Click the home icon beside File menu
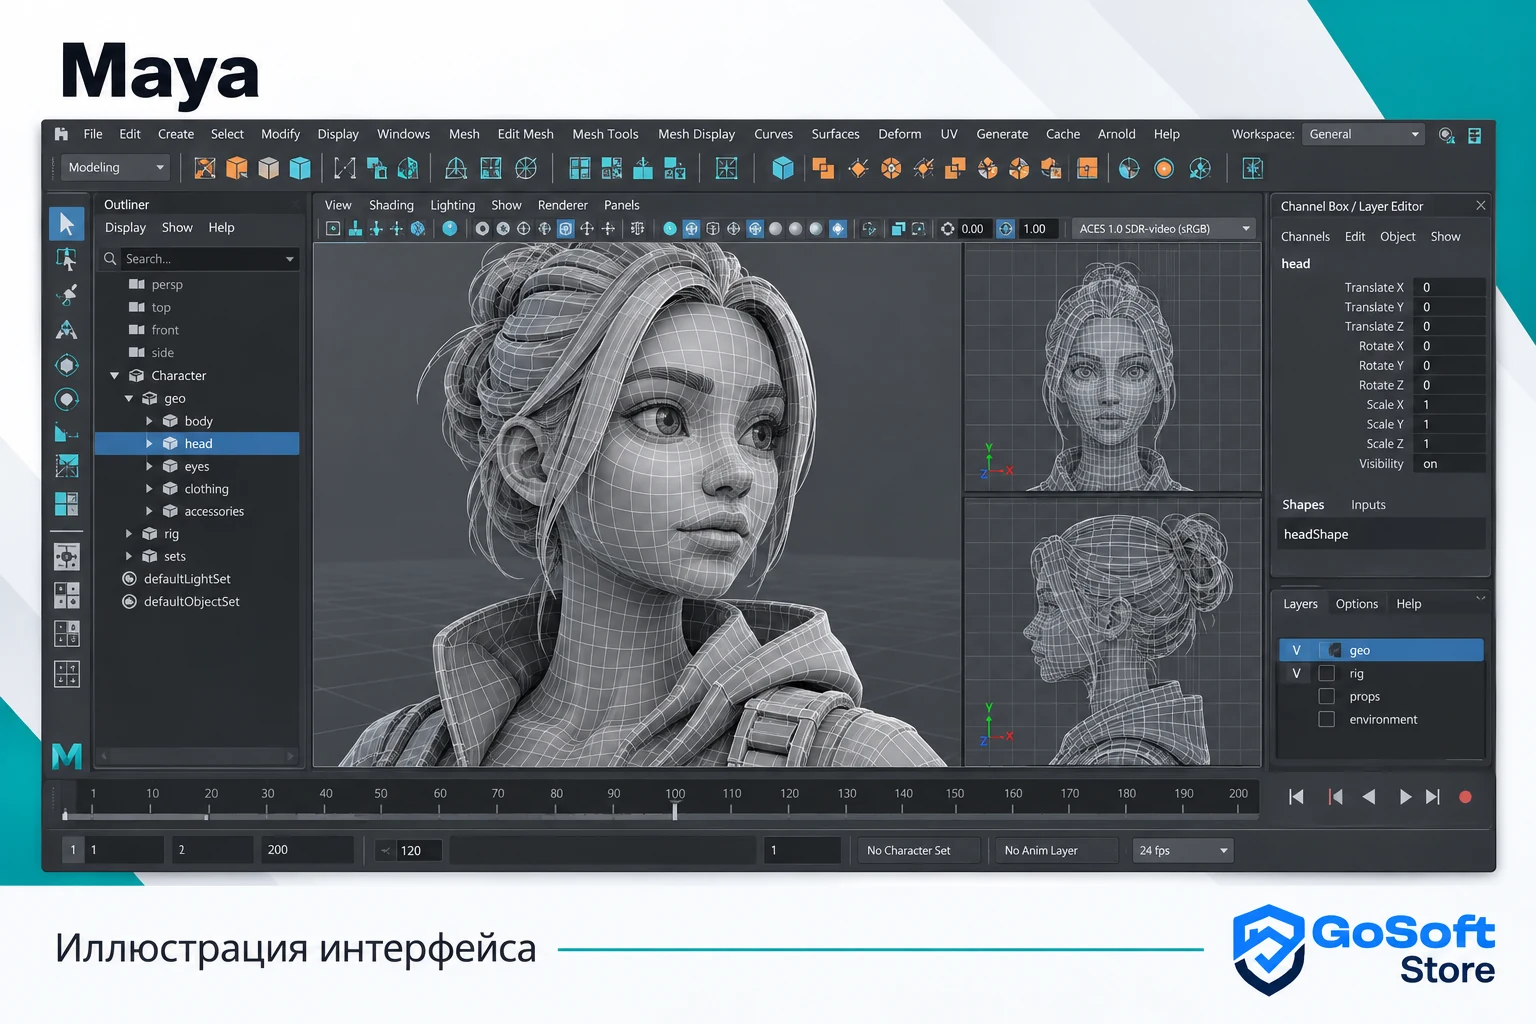Viewport: 1536px width, 1024px height. (x=62, y=134)
